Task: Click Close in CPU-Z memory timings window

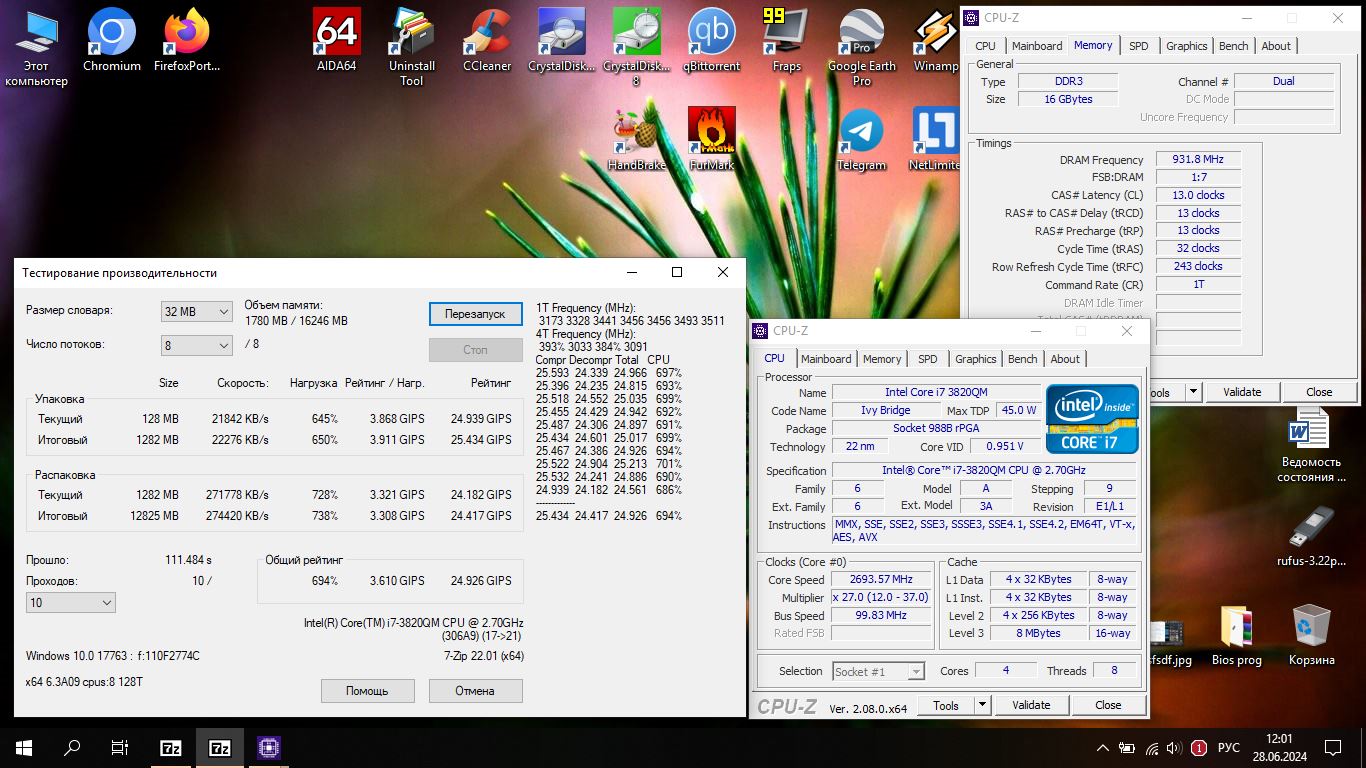Action: pos(1319,392)
